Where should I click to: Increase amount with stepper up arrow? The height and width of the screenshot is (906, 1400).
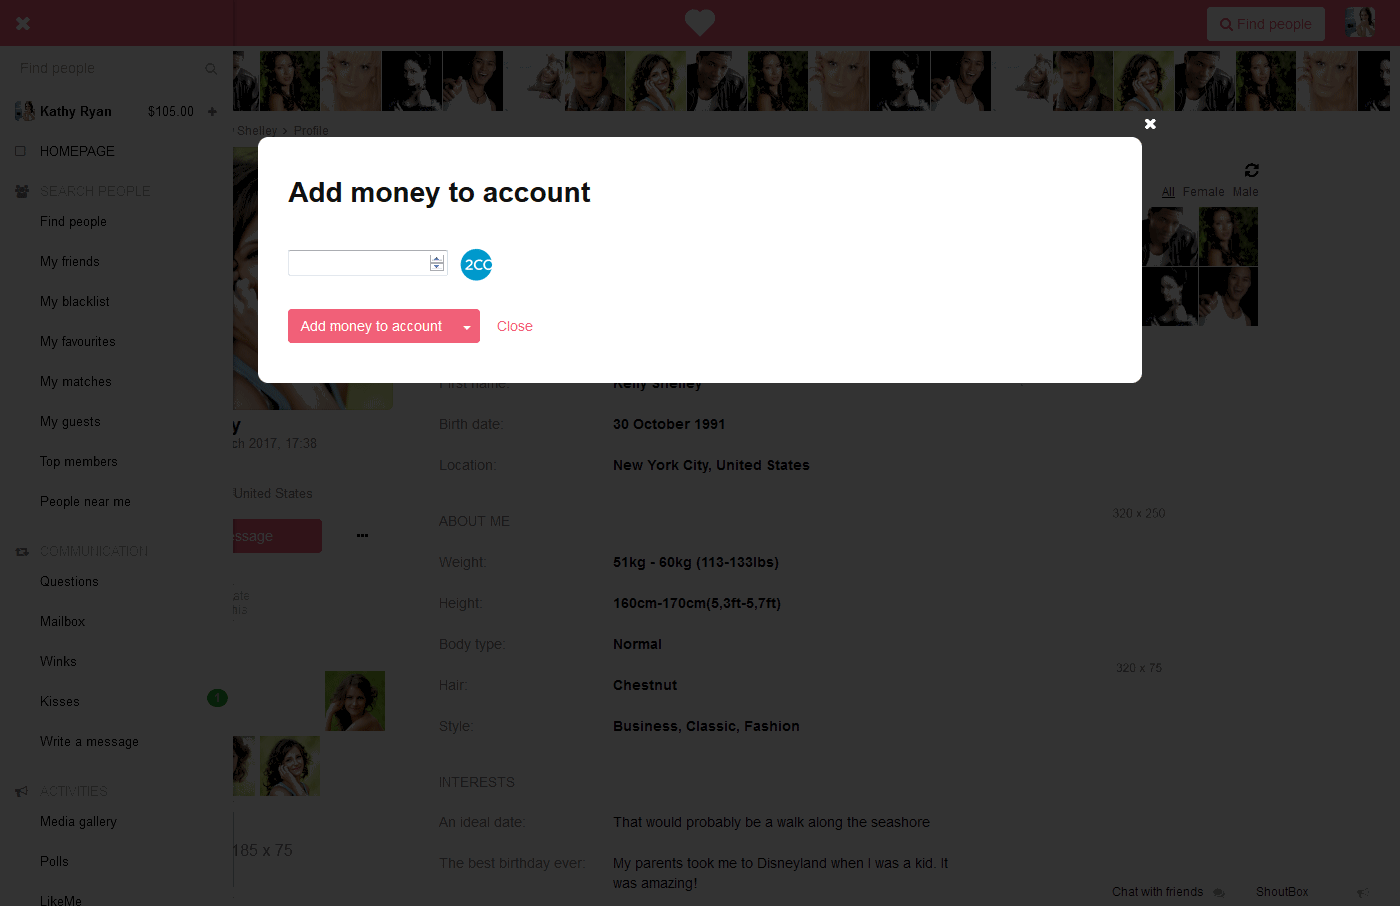point(437,258)
